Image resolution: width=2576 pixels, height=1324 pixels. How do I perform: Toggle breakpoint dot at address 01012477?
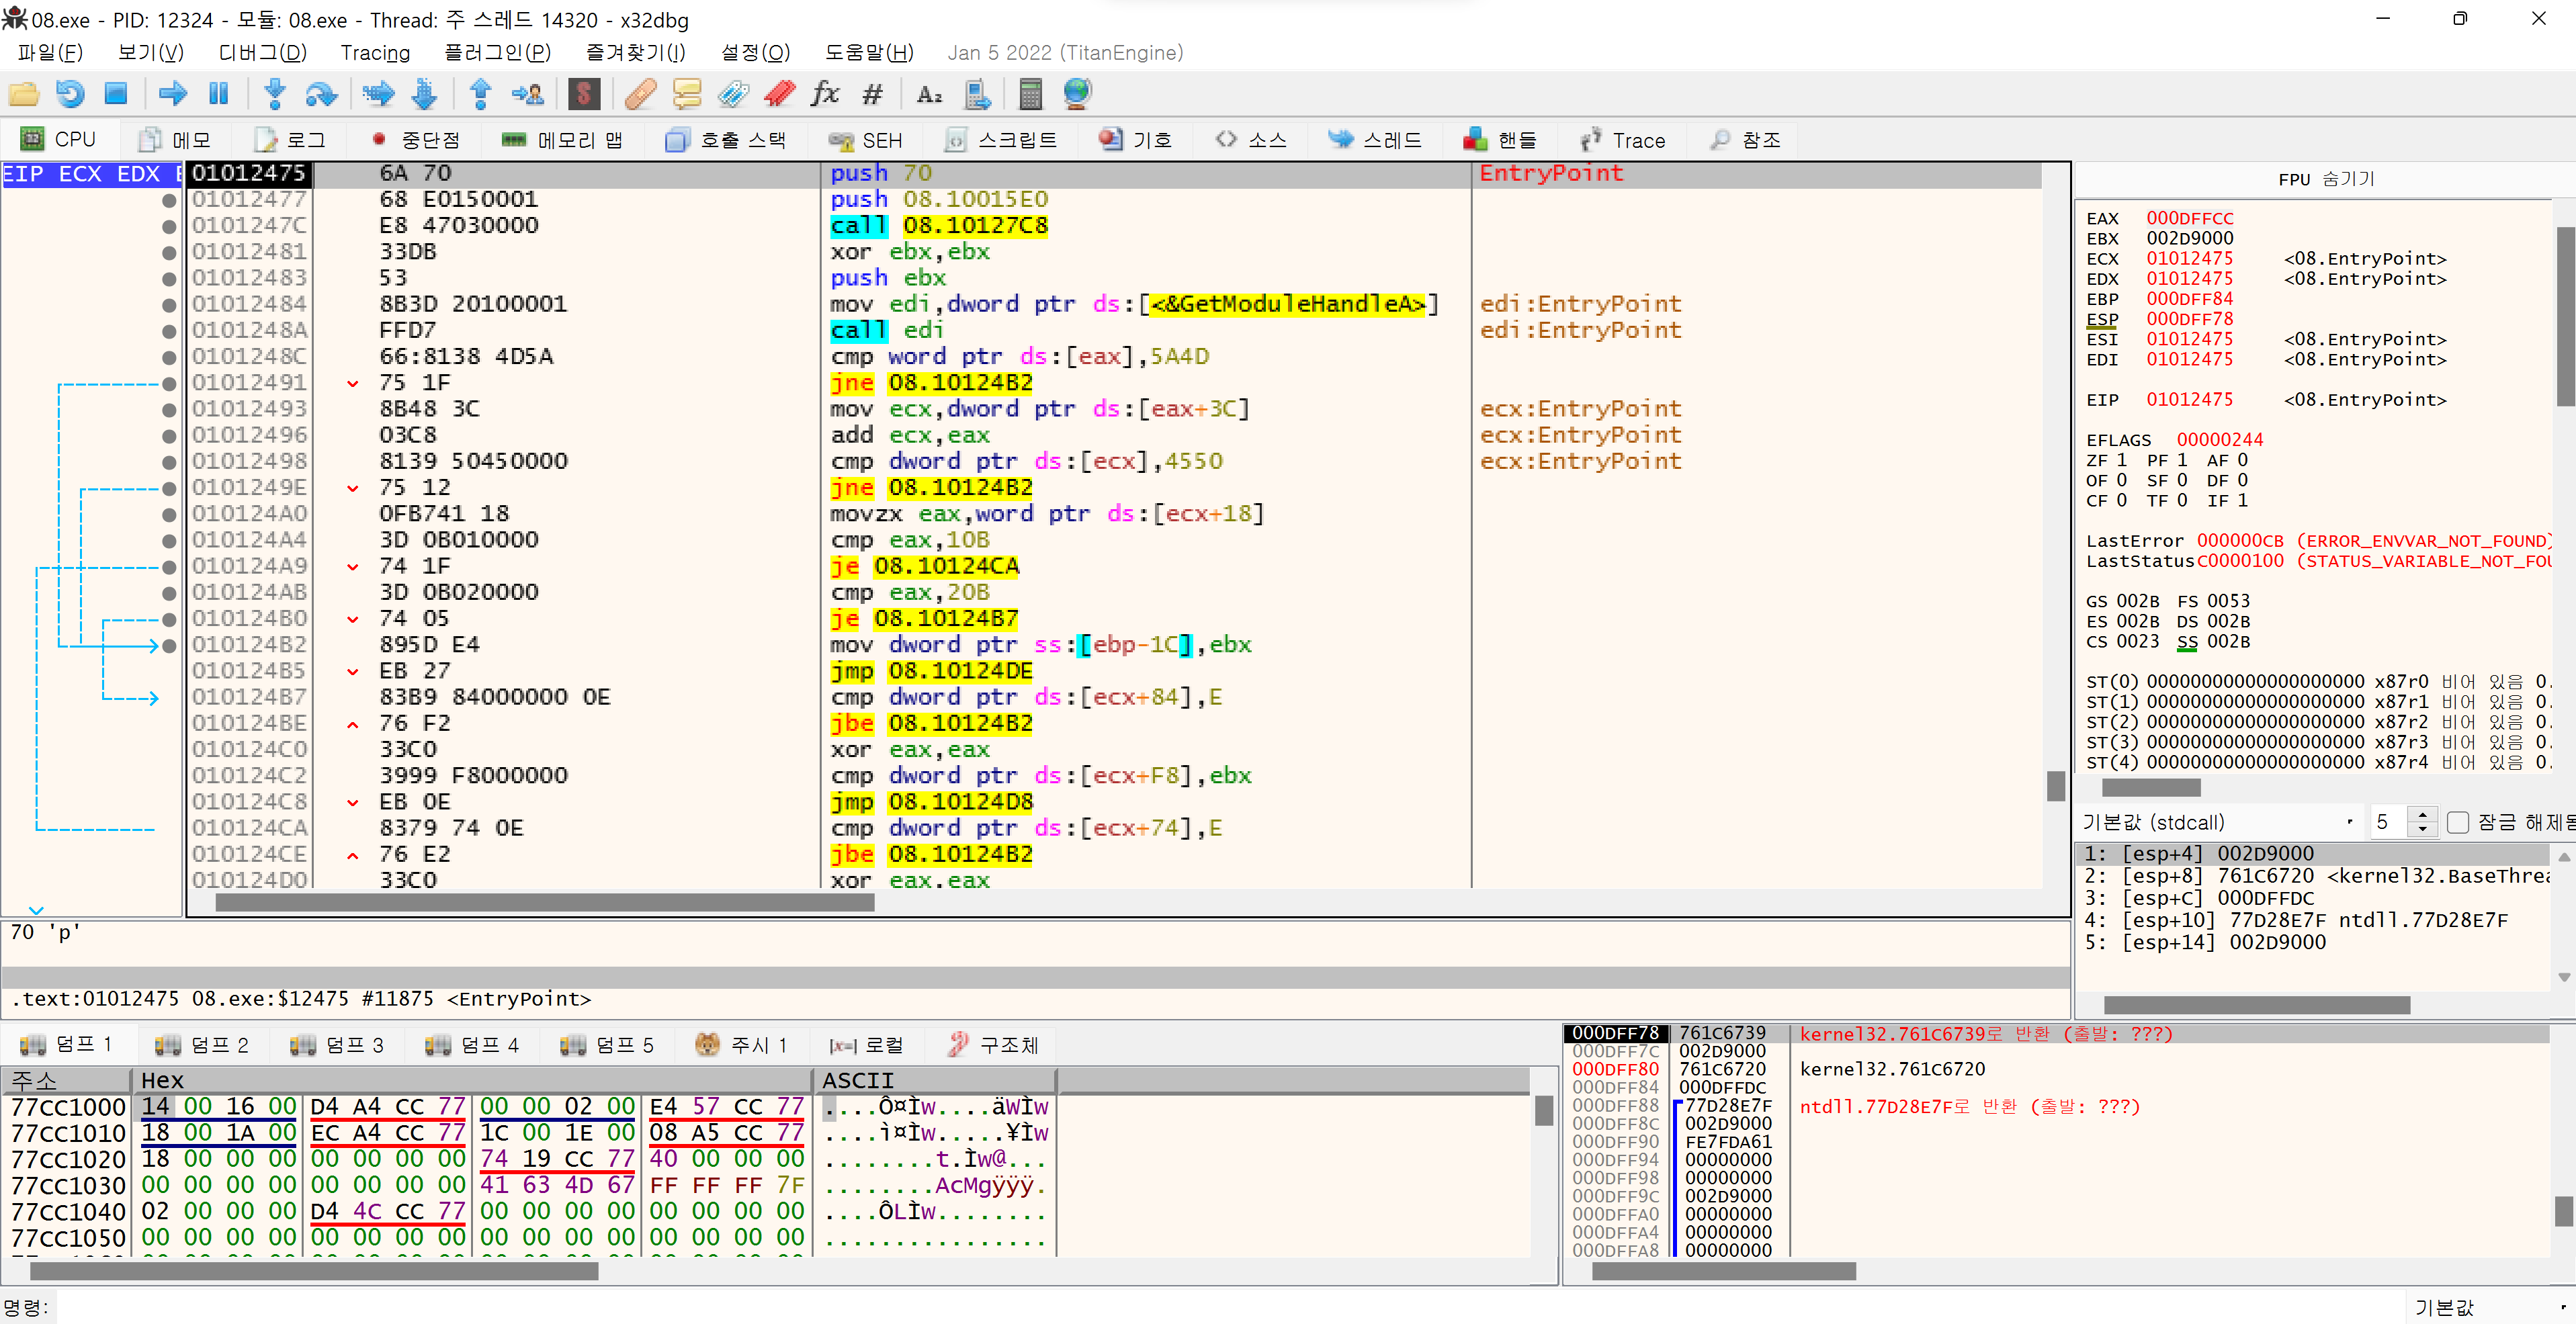tap(169, 200)
